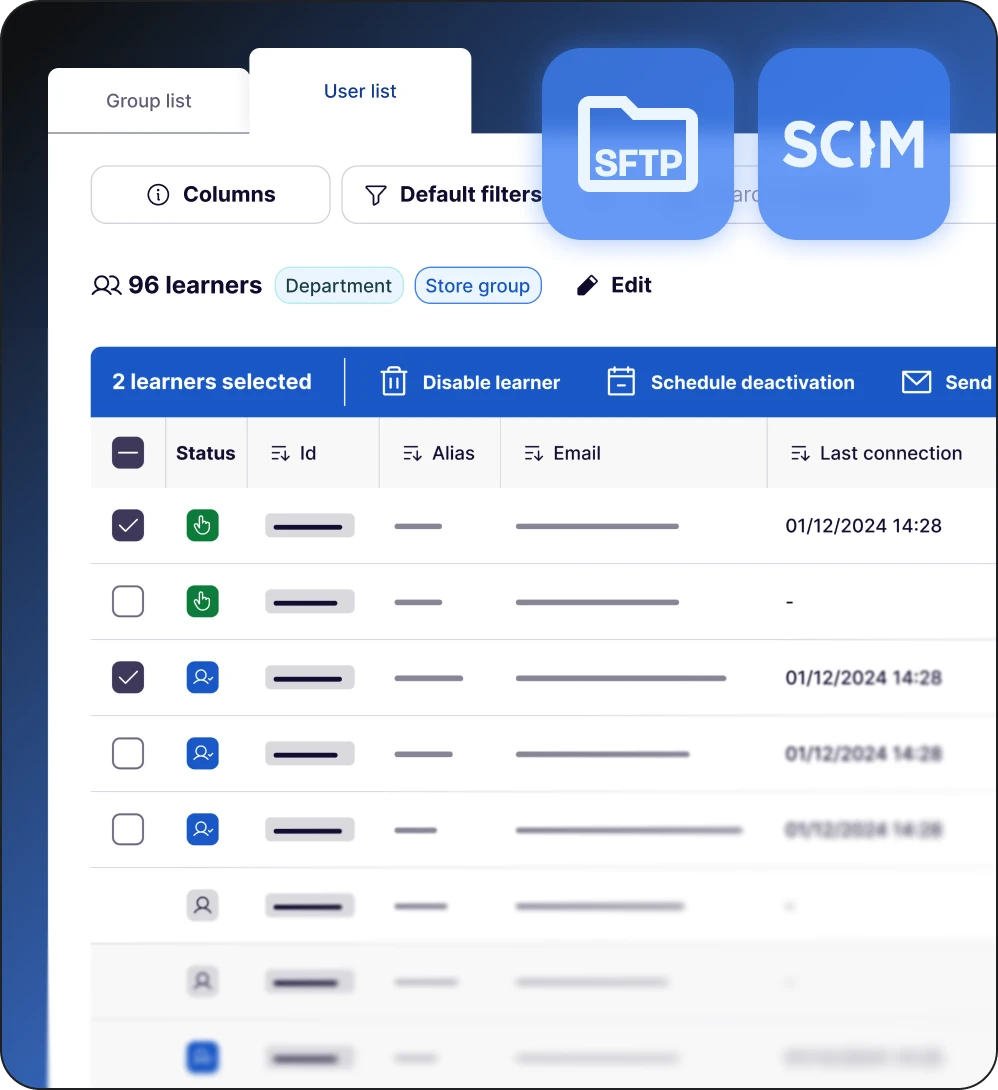Click the learners group icon beside 96 learners
Image resolution: width=998 pixels, height=1090 pixels.
click(x=106, y=286)
